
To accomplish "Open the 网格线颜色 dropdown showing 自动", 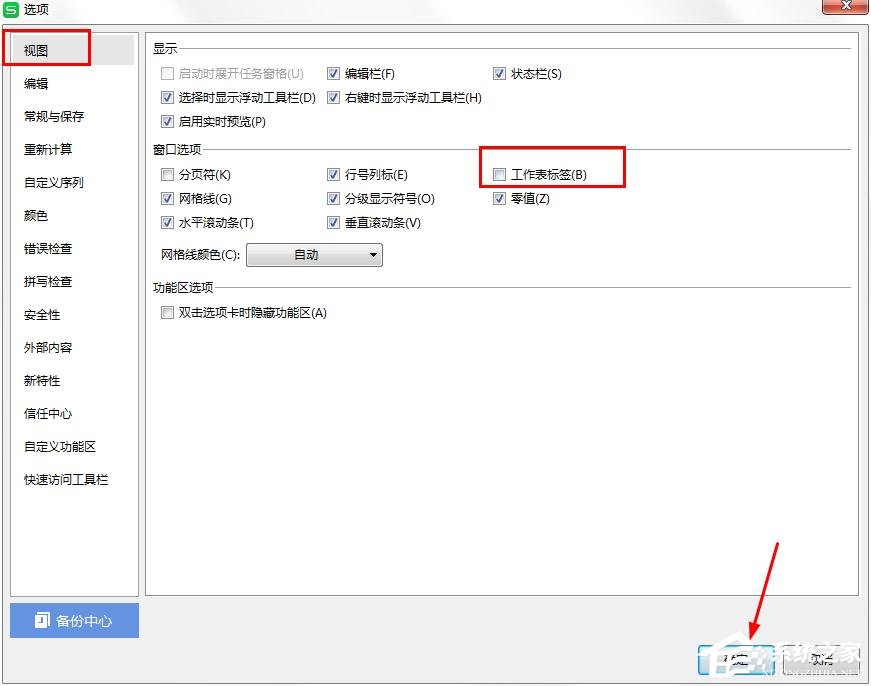I will [x=314, y=255].
